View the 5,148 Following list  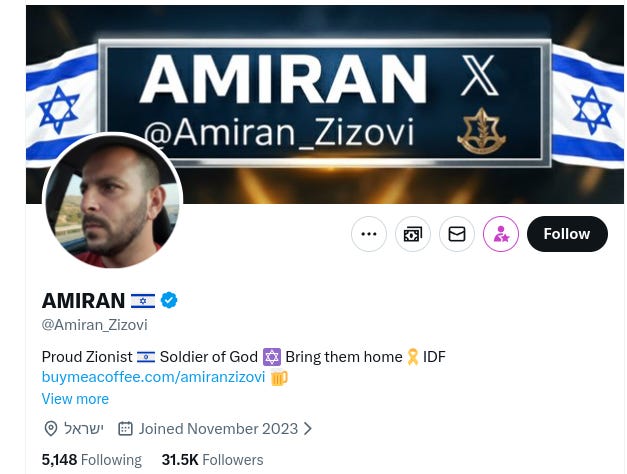tap(92, 460)
